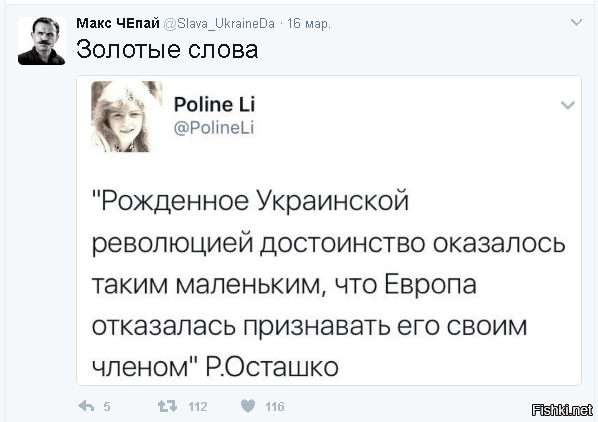Click the Р.Осташко attribution in the quote

(272, 367)
